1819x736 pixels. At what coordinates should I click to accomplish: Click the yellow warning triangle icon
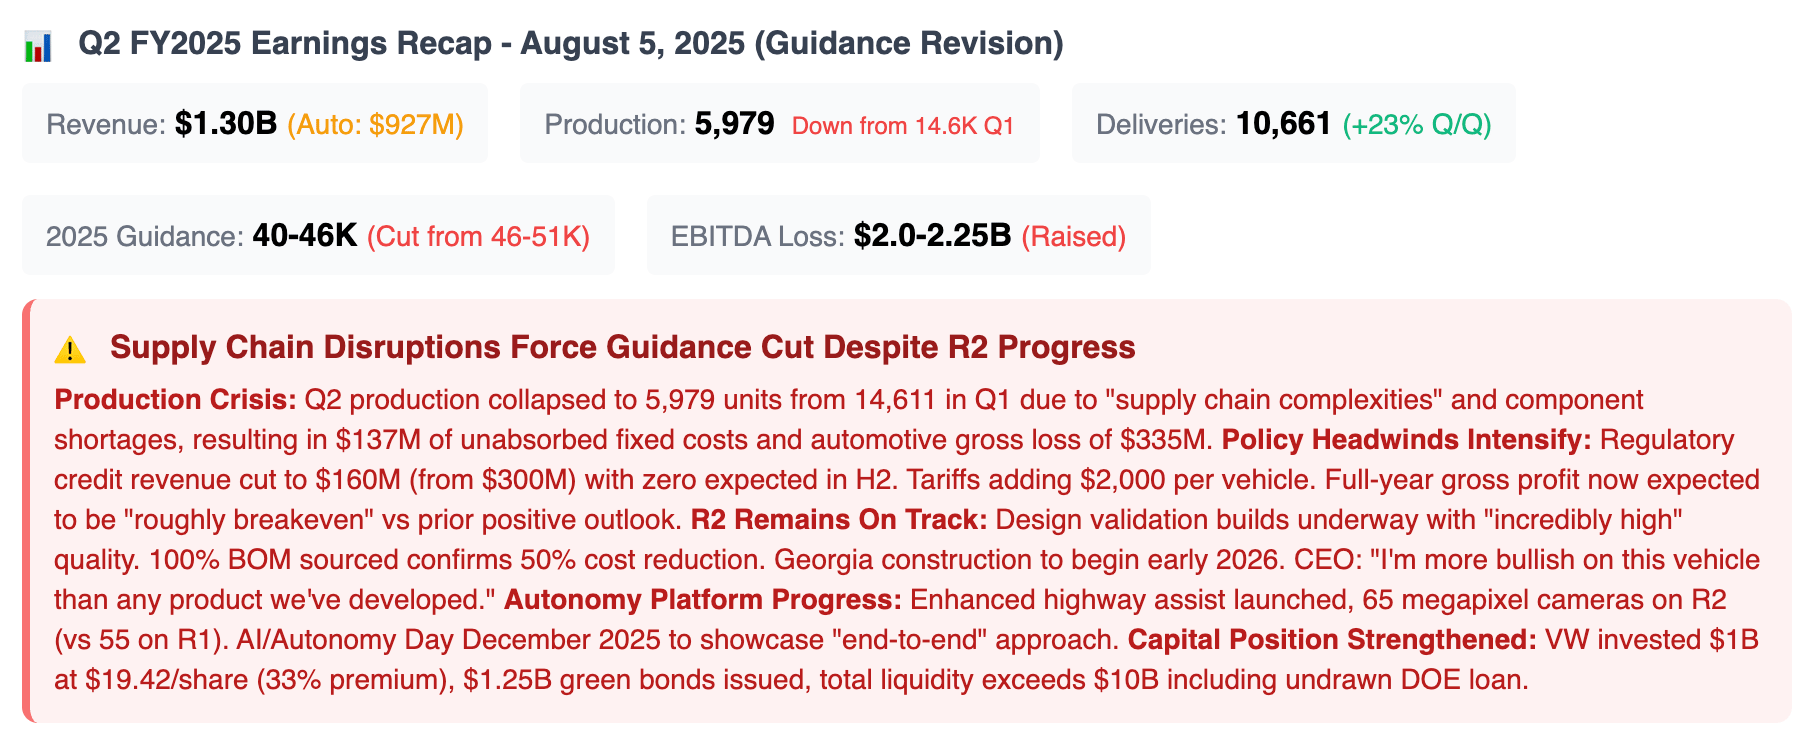[70, 350]
